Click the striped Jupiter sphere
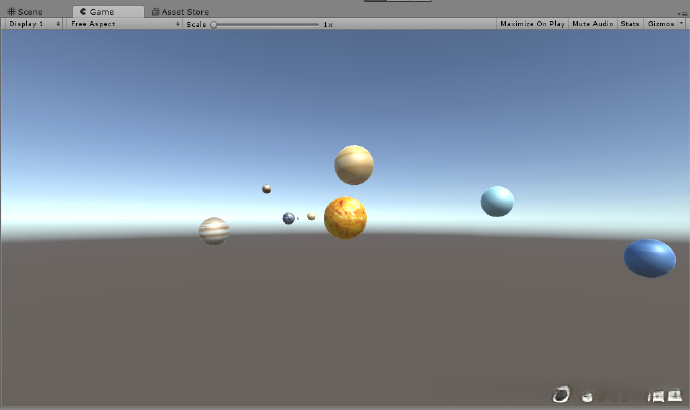This screenshot has height=410, width=690. pyautogui.click(x=214, y=231)
